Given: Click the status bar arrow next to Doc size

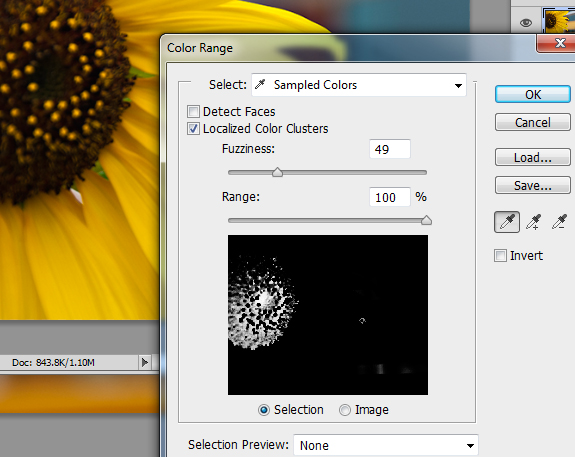Looking at the screenshot, I should tap(144, 362).
